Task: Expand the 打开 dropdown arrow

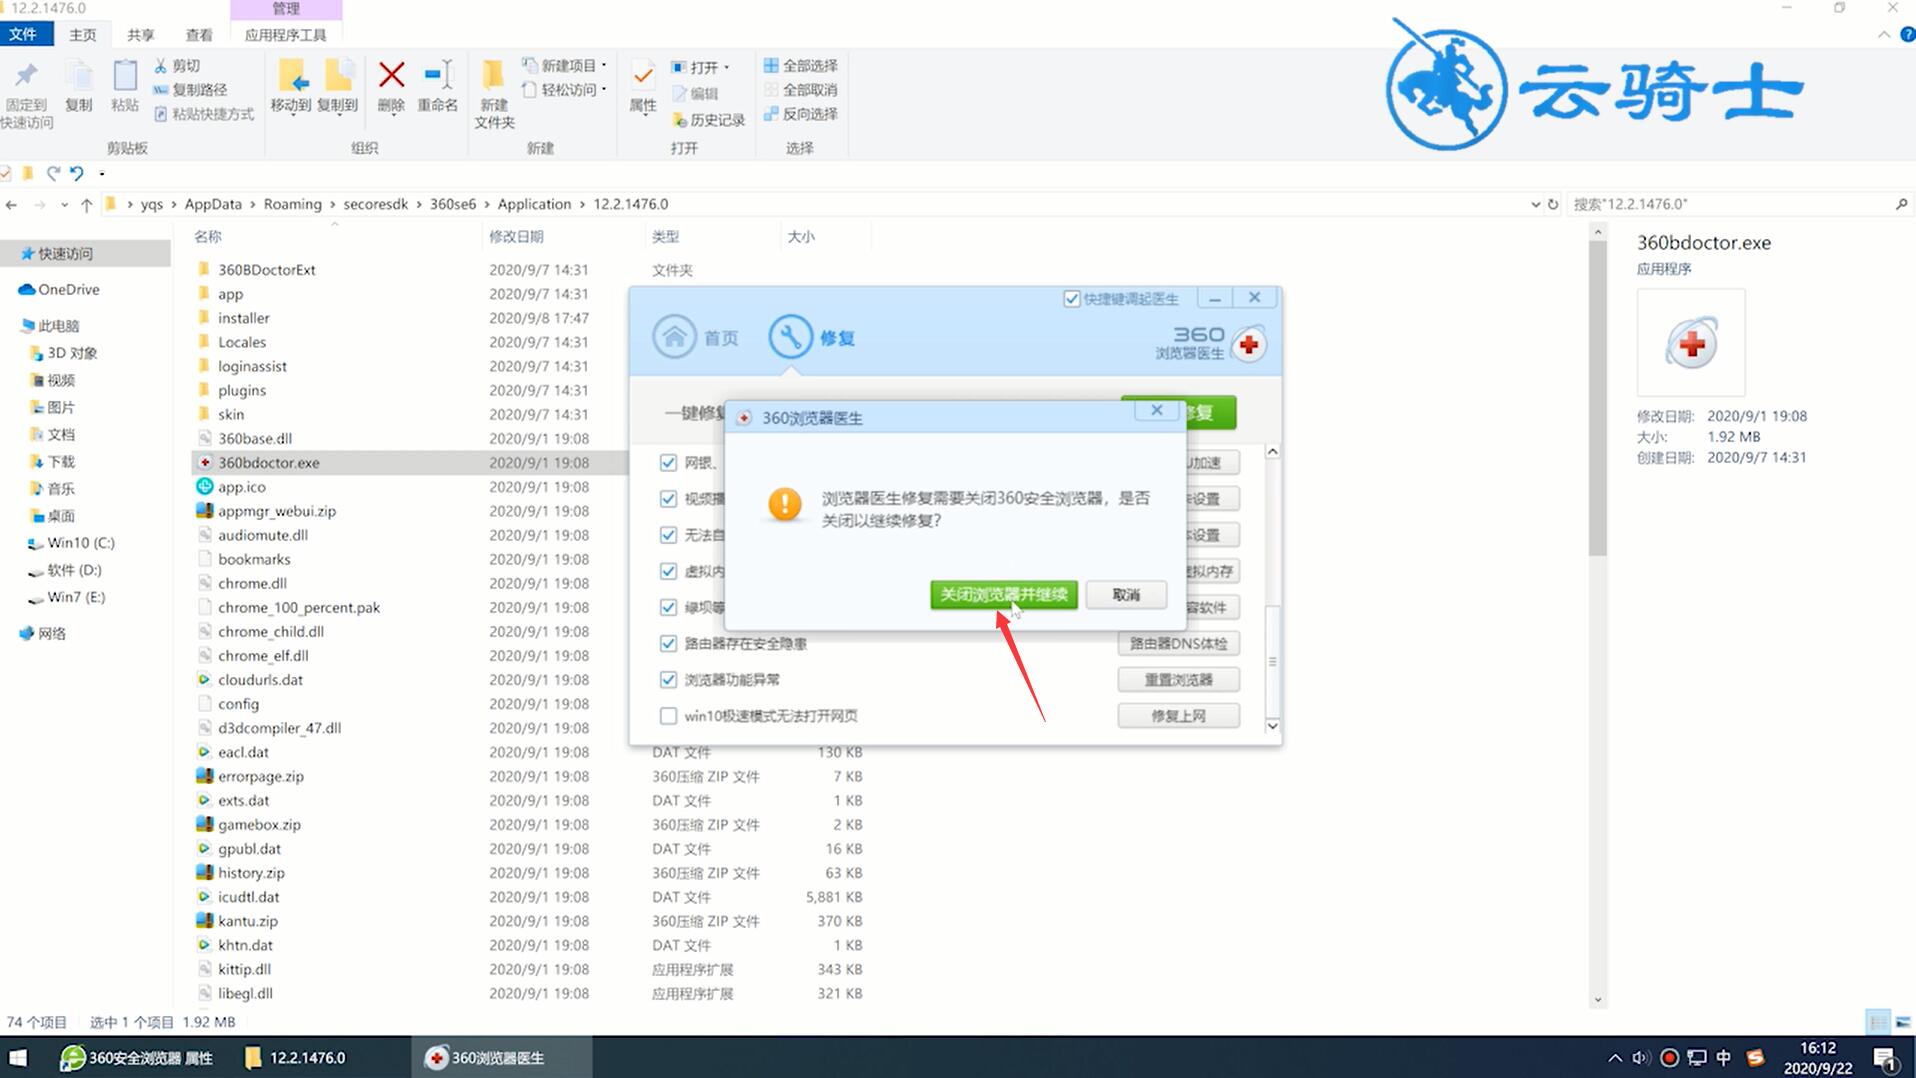Action: pos(726,67)
